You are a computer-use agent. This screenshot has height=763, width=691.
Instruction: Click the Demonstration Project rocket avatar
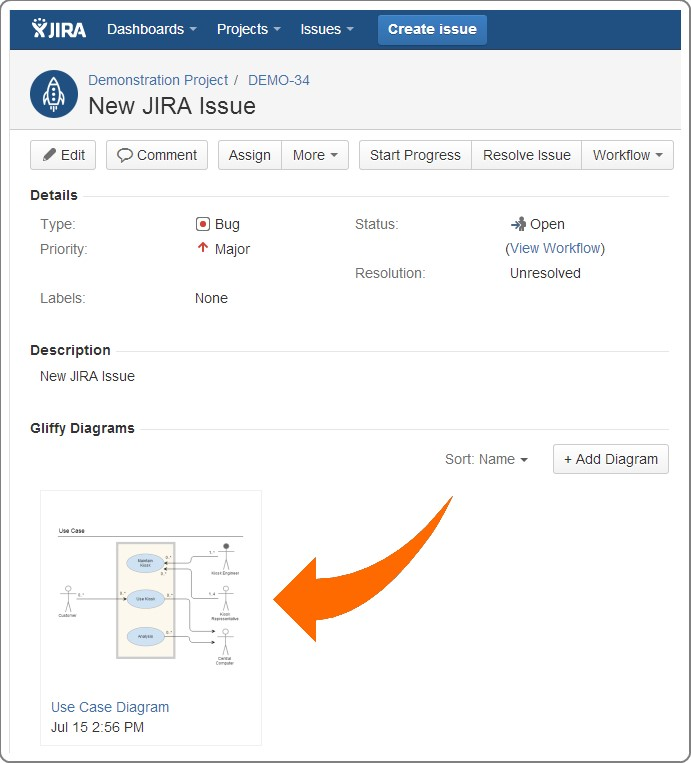(54, 94)
